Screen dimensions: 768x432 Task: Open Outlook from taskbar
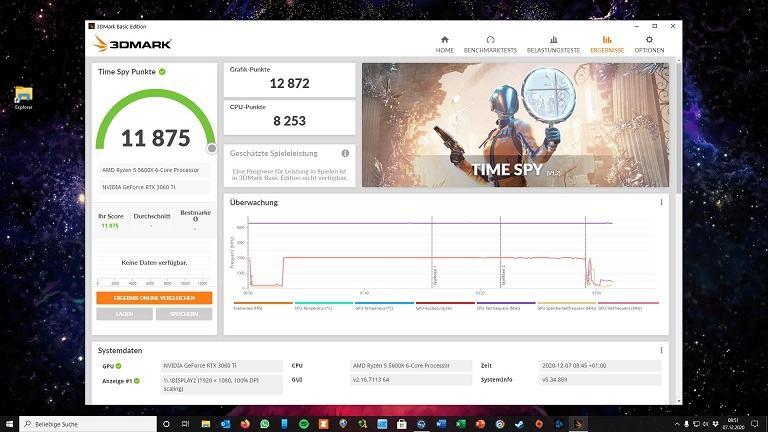pyautogui.click(x=225, y=424)
